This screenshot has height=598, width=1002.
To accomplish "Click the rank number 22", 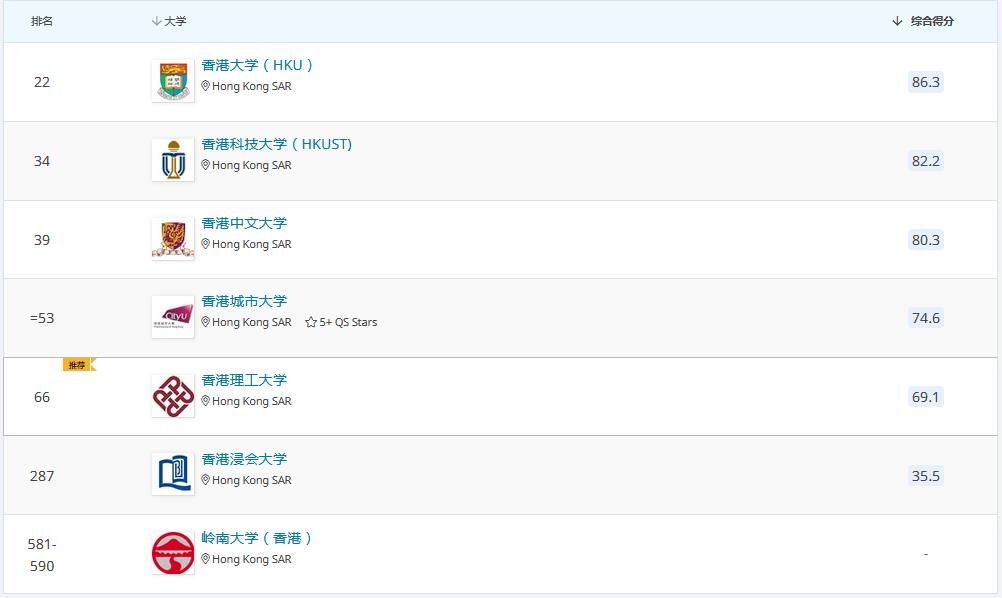I will (42, 82).
